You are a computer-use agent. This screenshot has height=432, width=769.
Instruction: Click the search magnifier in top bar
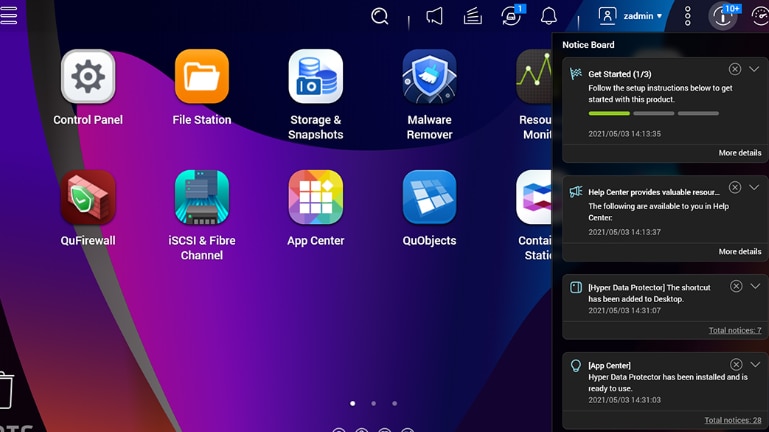pyautogui.click(x=380, y=16)
